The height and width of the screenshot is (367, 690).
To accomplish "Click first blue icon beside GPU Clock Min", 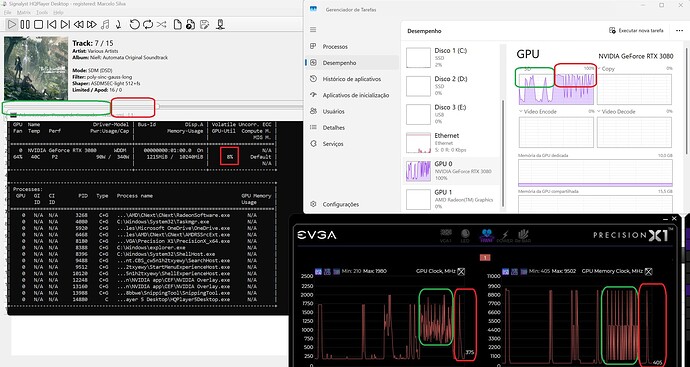I will click(x=318, y=272).
